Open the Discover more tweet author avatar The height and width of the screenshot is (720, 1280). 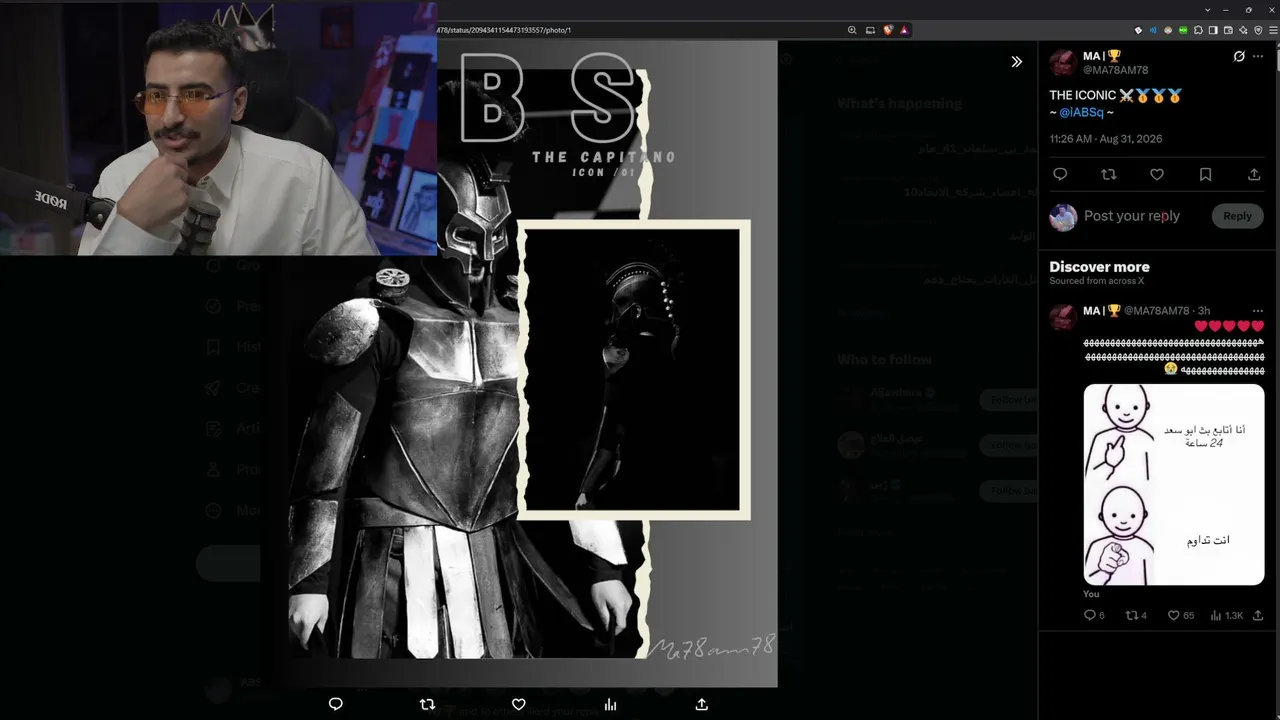pyautogui.click(x=1063, y=317)
